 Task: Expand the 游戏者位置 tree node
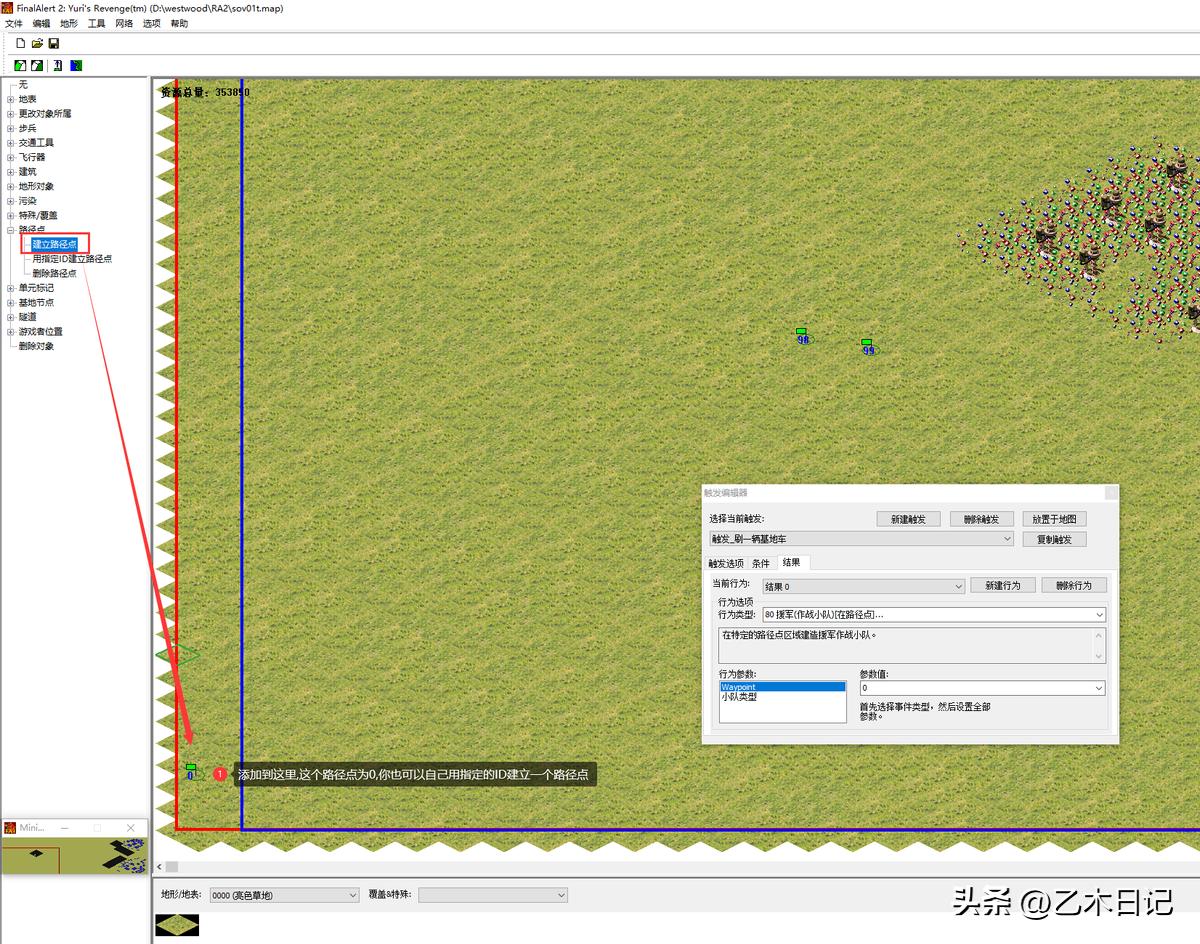11,331
